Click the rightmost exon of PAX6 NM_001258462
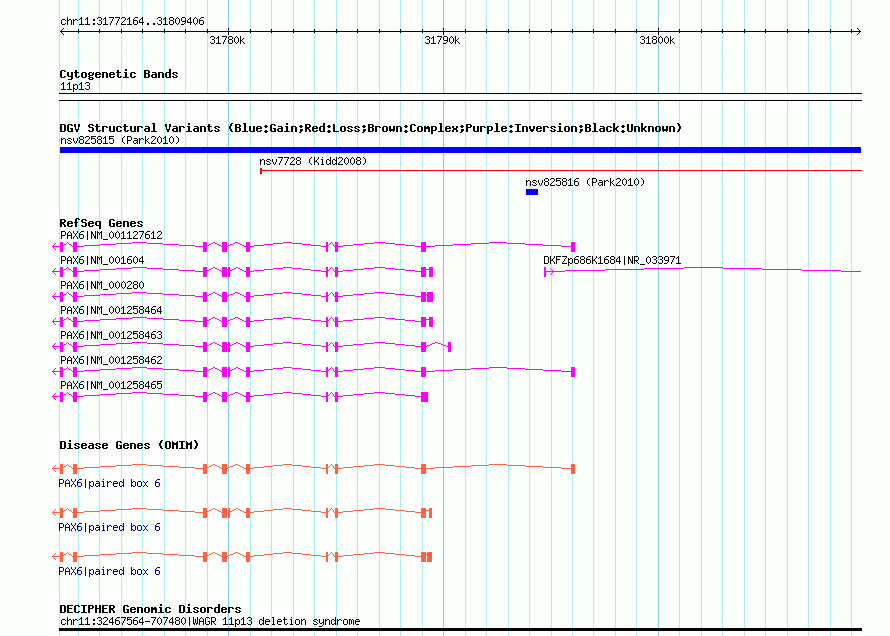Image resolution: width=890 pixels, height=636 pixels. (x=573, y=372)
